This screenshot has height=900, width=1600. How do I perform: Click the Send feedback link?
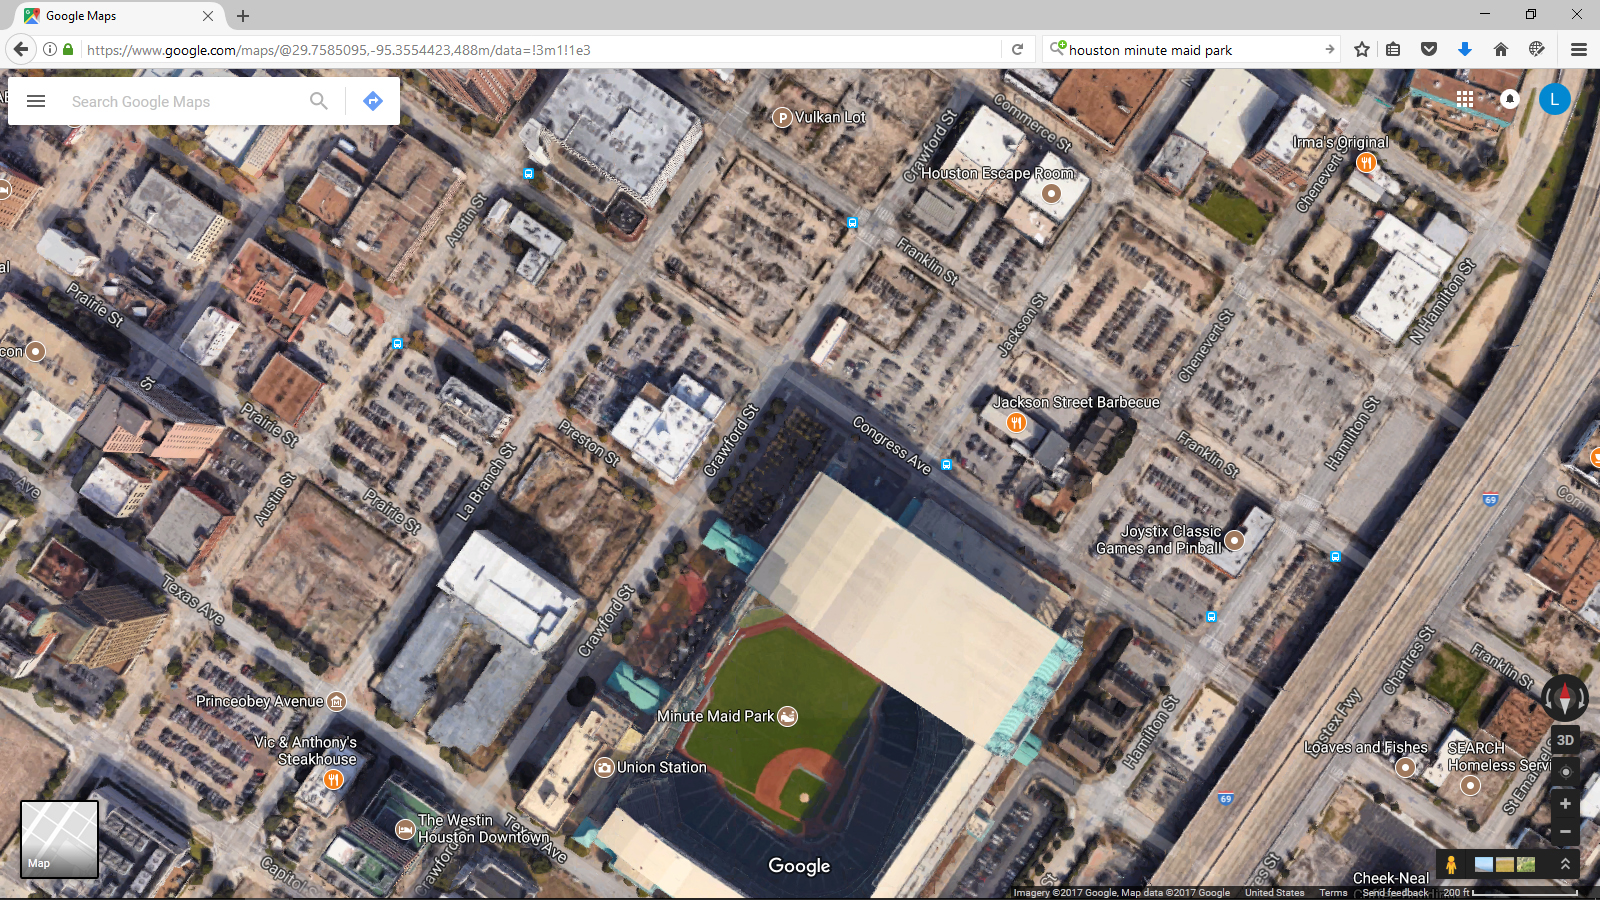1395,893
